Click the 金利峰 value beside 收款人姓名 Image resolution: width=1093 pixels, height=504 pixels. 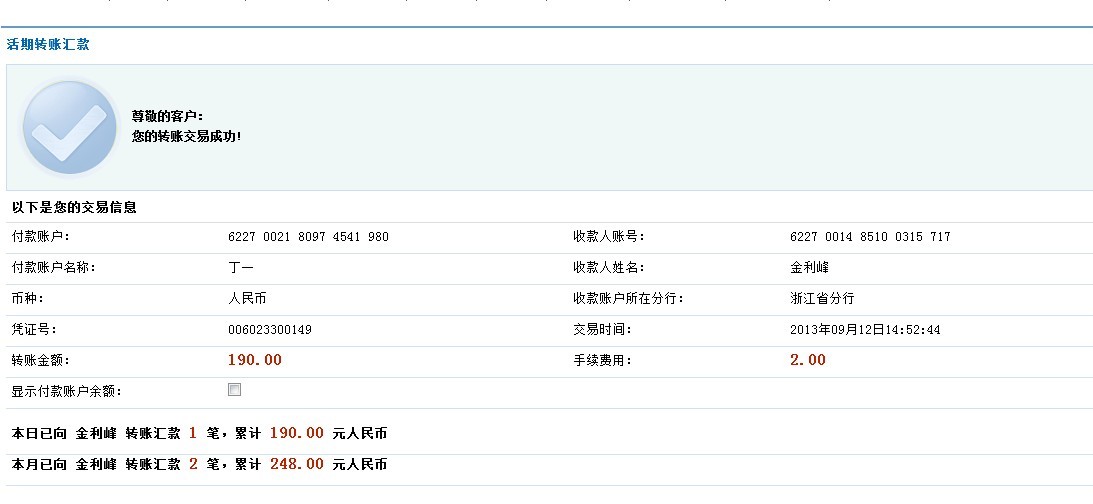coord(809,268)
